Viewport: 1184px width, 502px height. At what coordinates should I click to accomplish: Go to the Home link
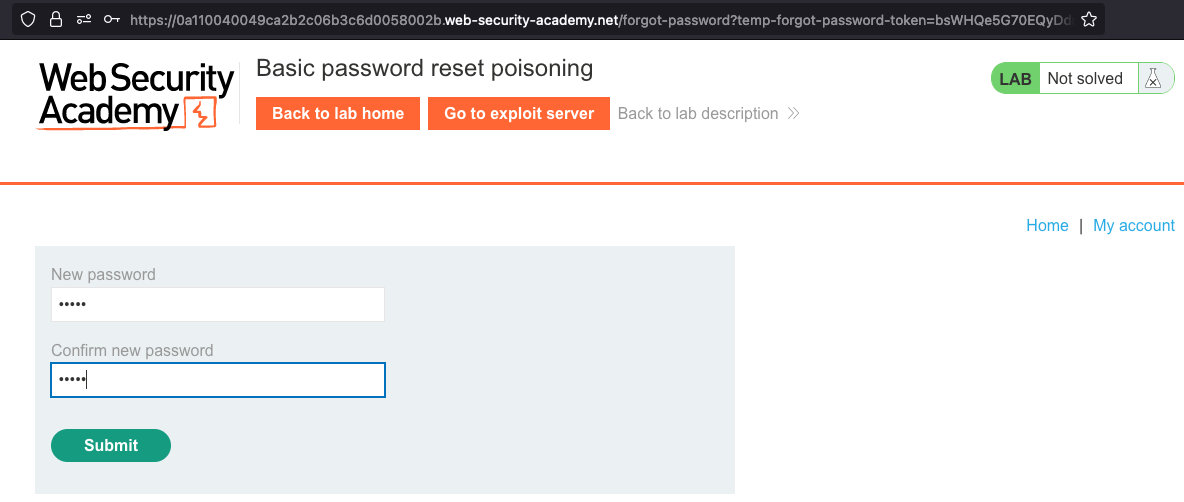click(1047, 226)
